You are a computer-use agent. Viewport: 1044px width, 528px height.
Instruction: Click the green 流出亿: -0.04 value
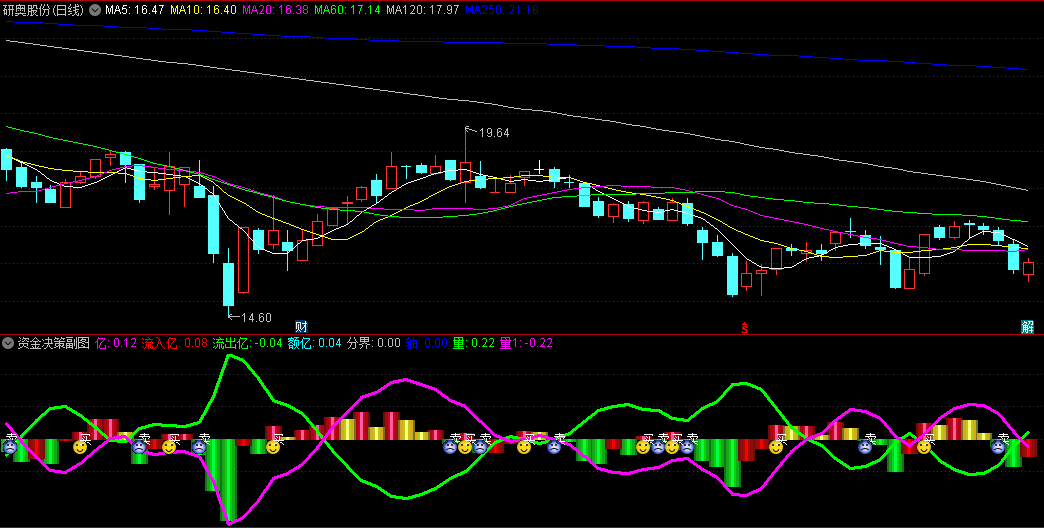[248, 343]
